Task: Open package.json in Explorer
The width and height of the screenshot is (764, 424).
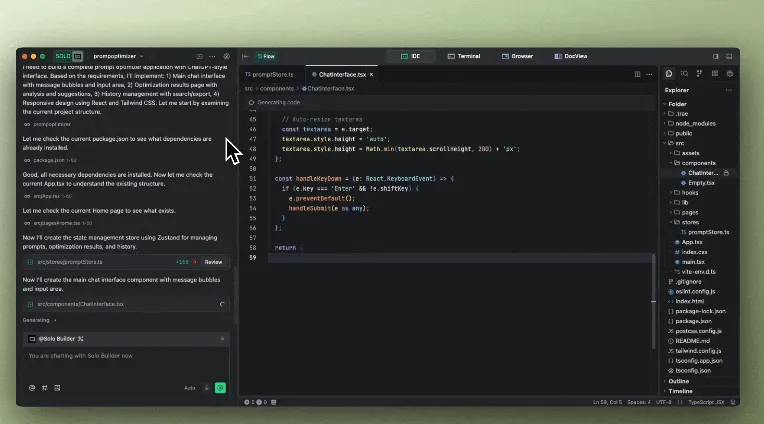Action: 693,322
